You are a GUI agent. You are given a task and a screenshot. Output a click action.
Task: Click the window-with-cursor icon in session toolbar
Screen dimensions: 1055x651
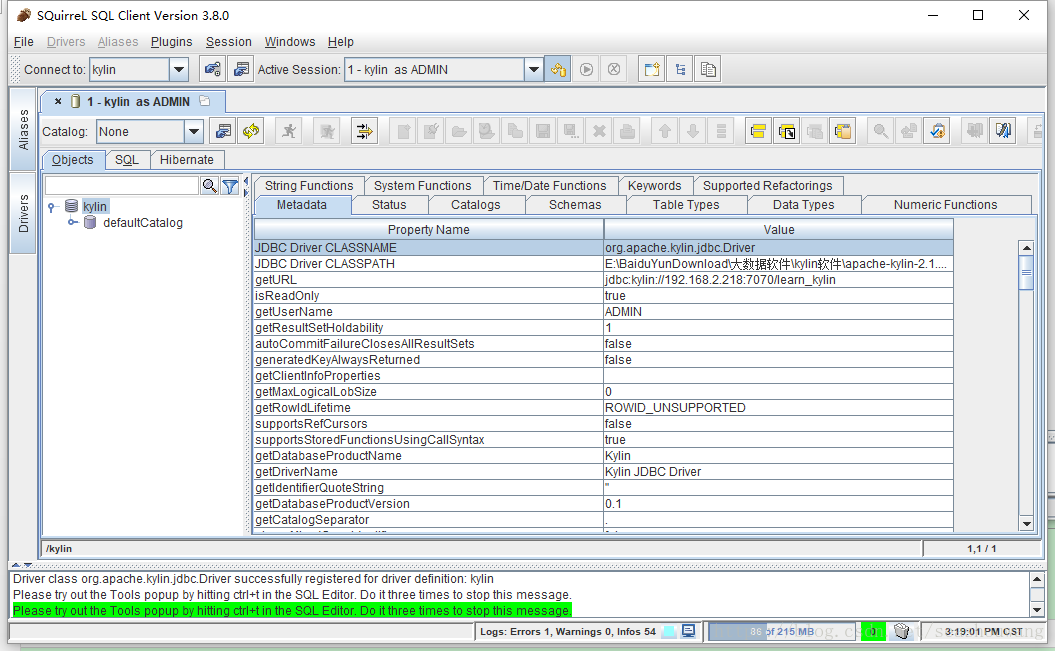tap(787, 131)
